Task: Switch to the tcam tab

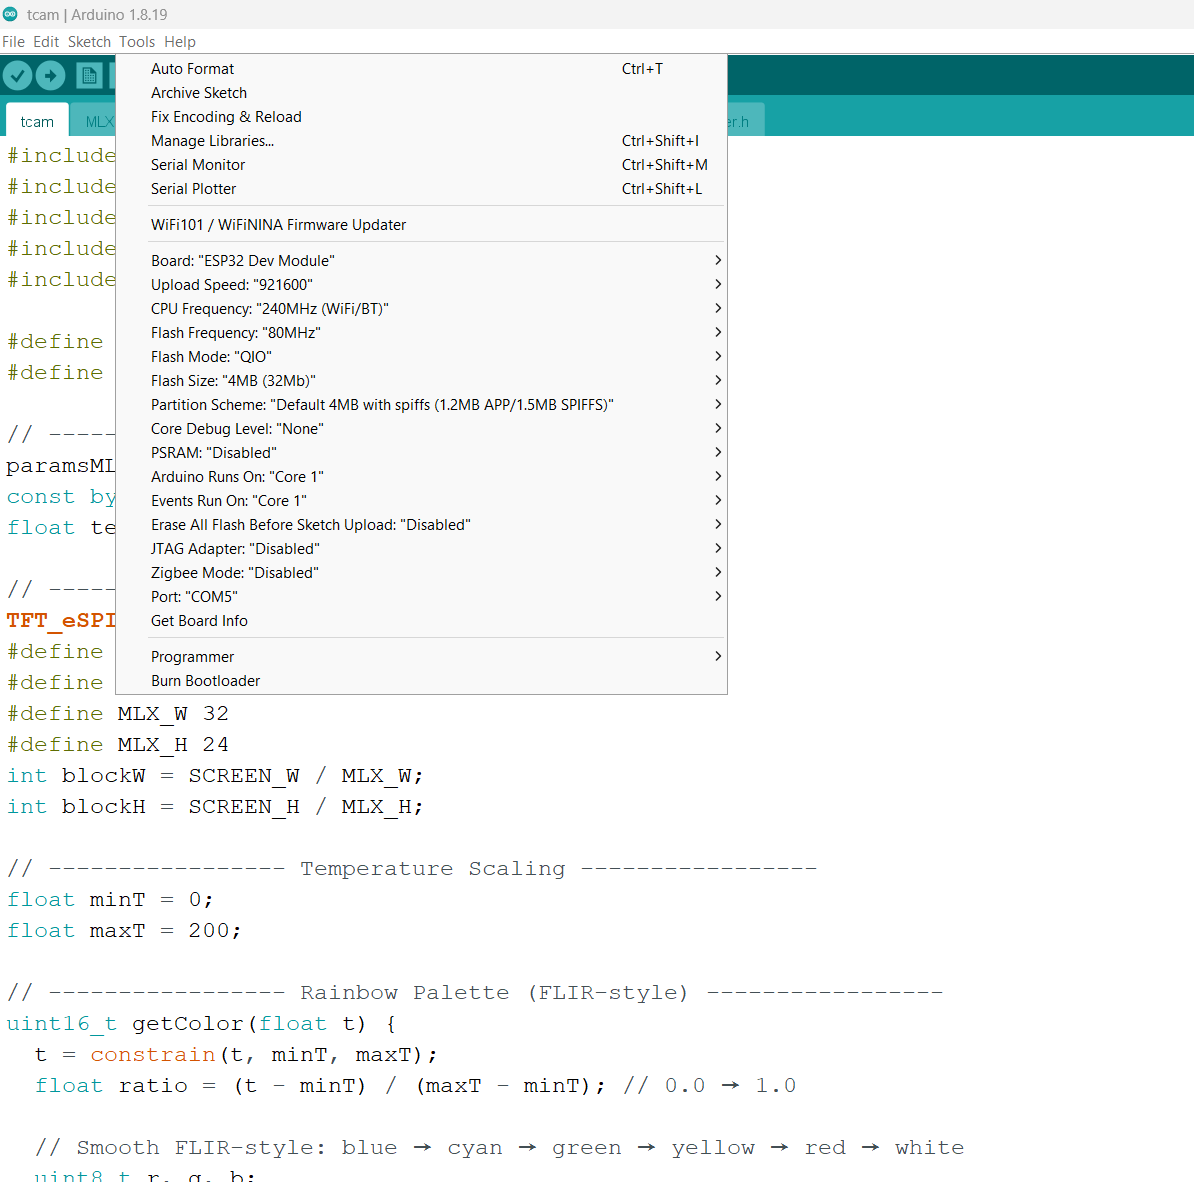Action: pyautogui.click(x=37, y=122)
